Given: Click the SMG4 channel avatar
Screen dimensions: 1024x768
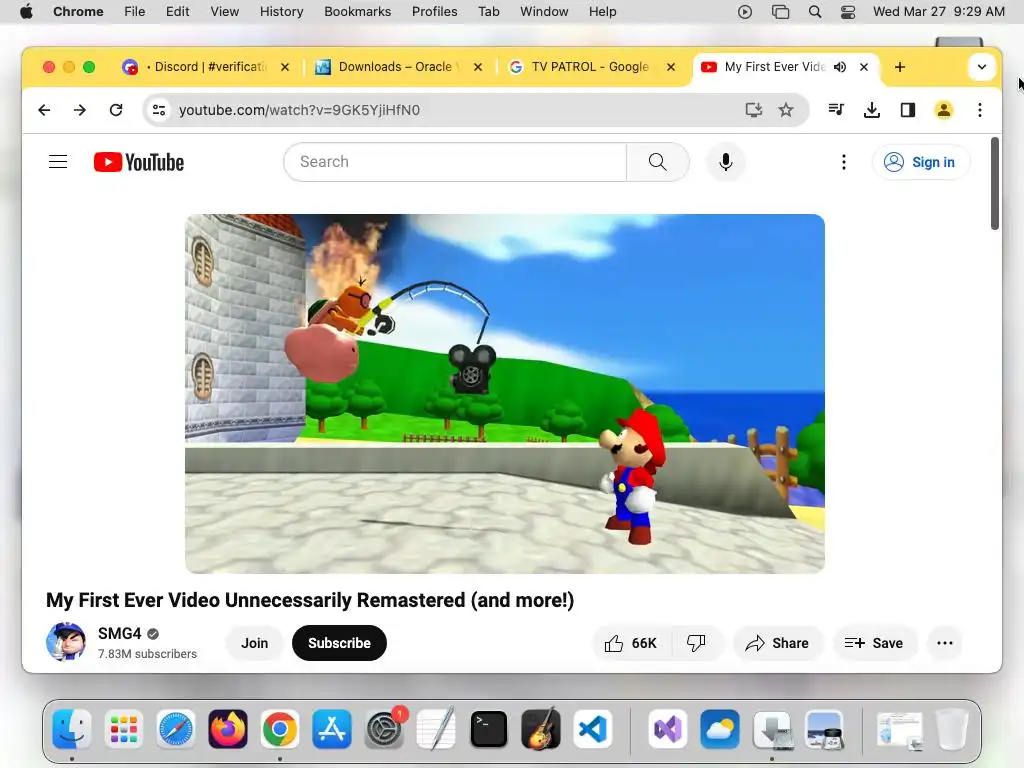Looking at the screenshot, I should (66, 642).
